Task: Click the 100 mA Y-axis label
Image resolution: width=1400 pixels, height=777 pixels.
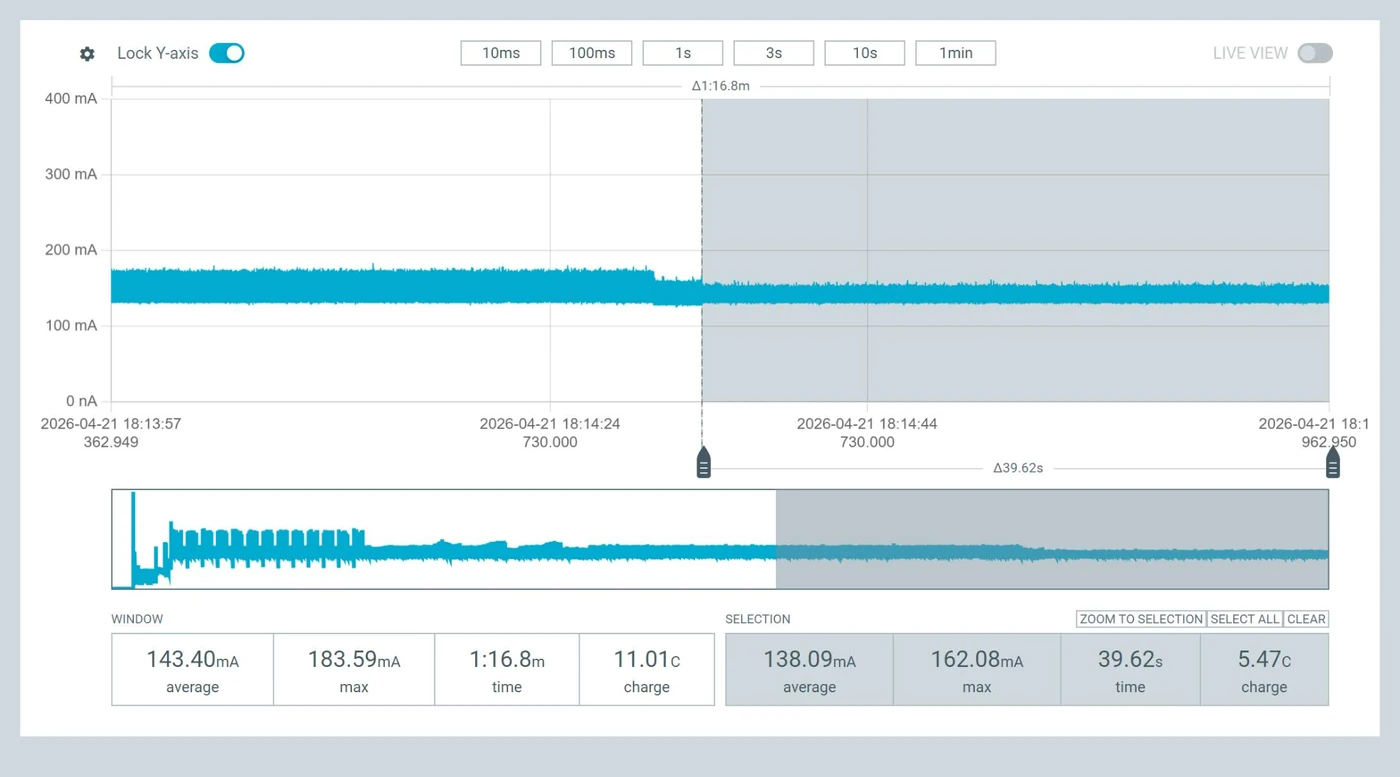Action: pyautogui.click(x=71, y=326)
